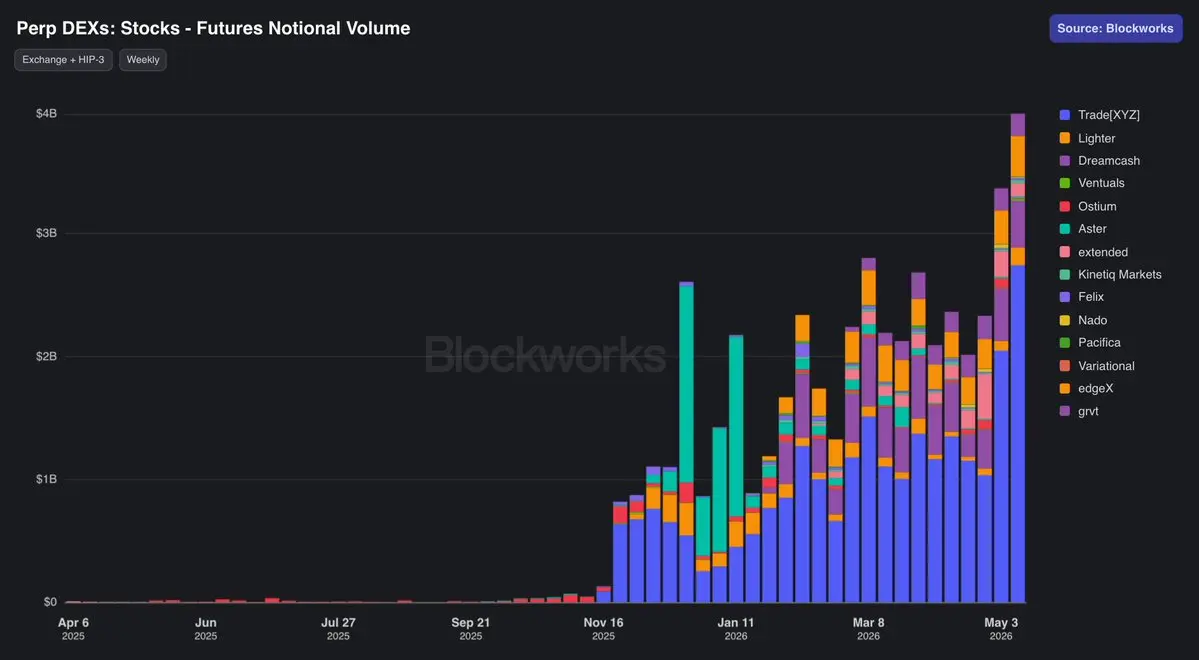Screen dimensions: 1199x660
Task: Click the Trade[XYZ] blue legend swatch
Action: click(x=1064, y=115)
